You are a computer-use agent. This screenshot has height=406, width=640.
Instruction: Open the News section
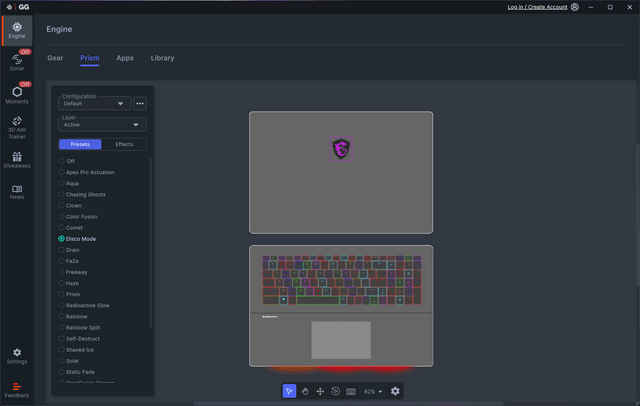click(x=17, y=192)
